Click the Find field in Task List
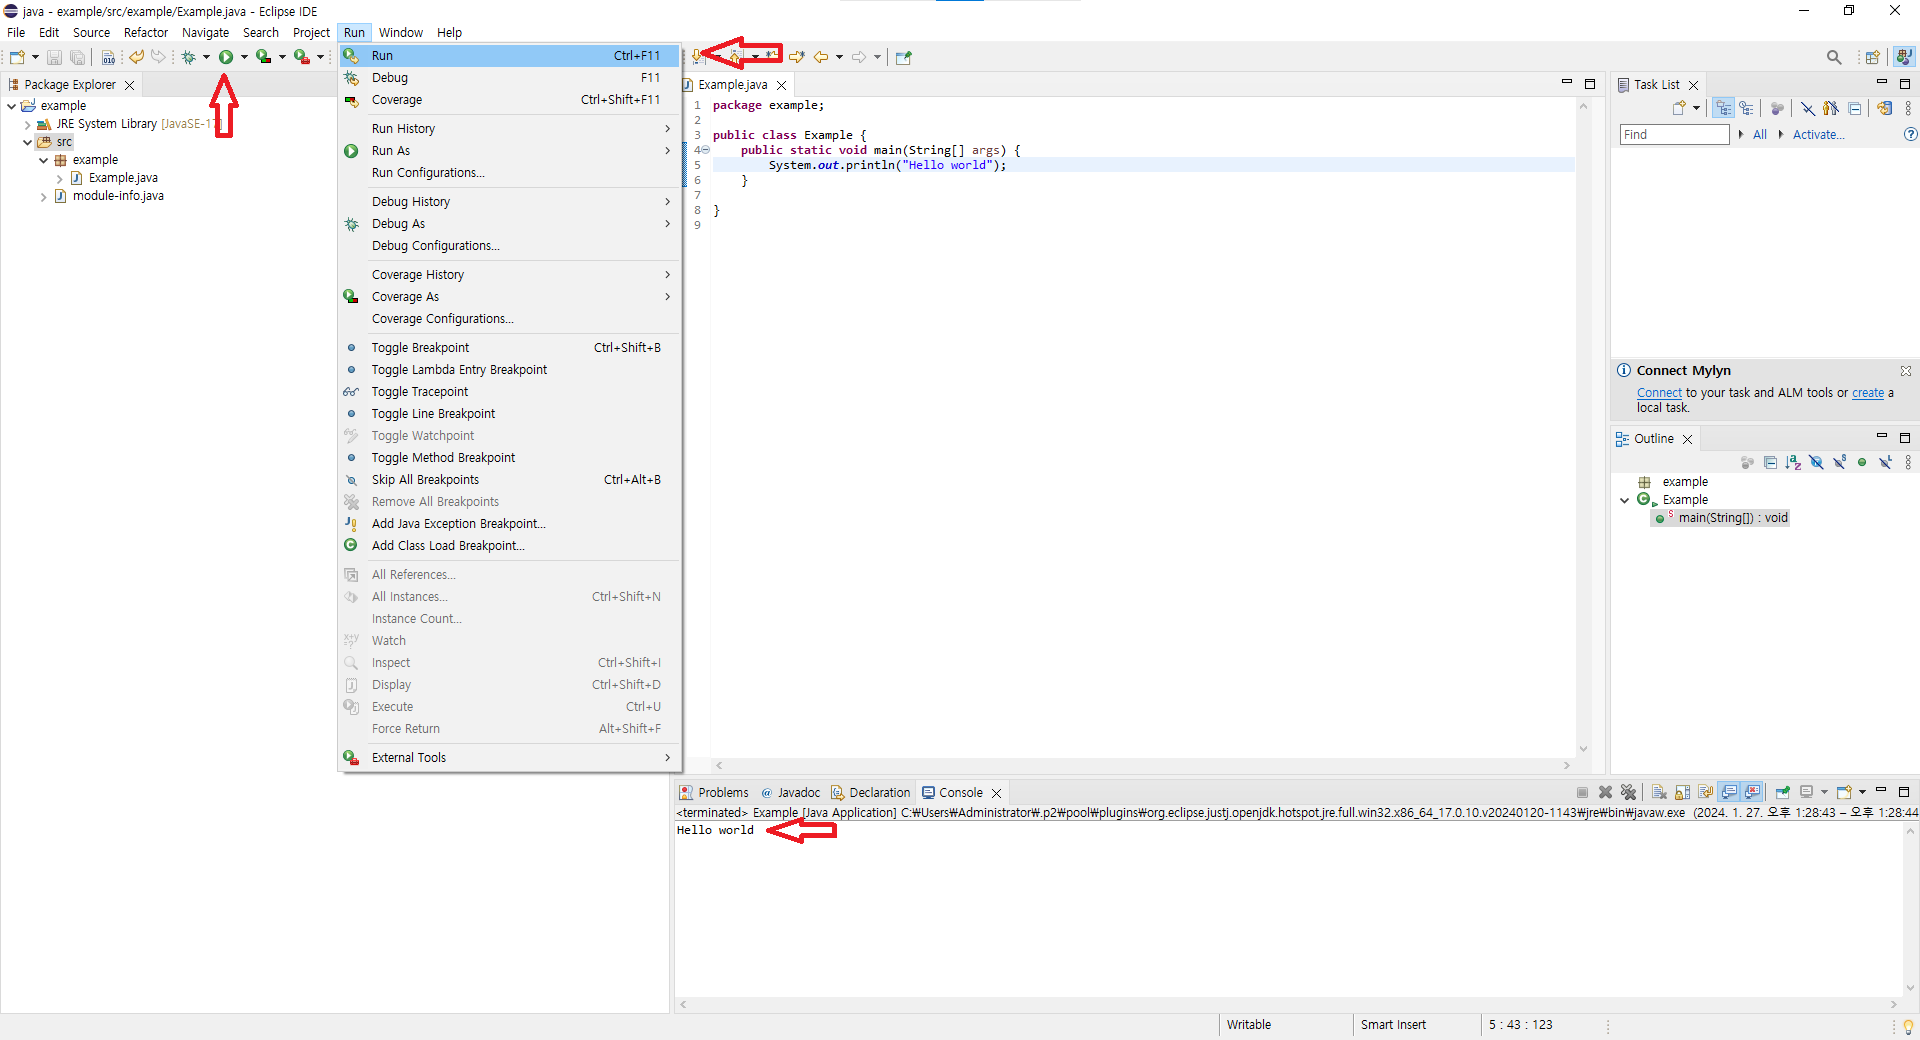The image size is (1920, 1040). click(1674, 134)
